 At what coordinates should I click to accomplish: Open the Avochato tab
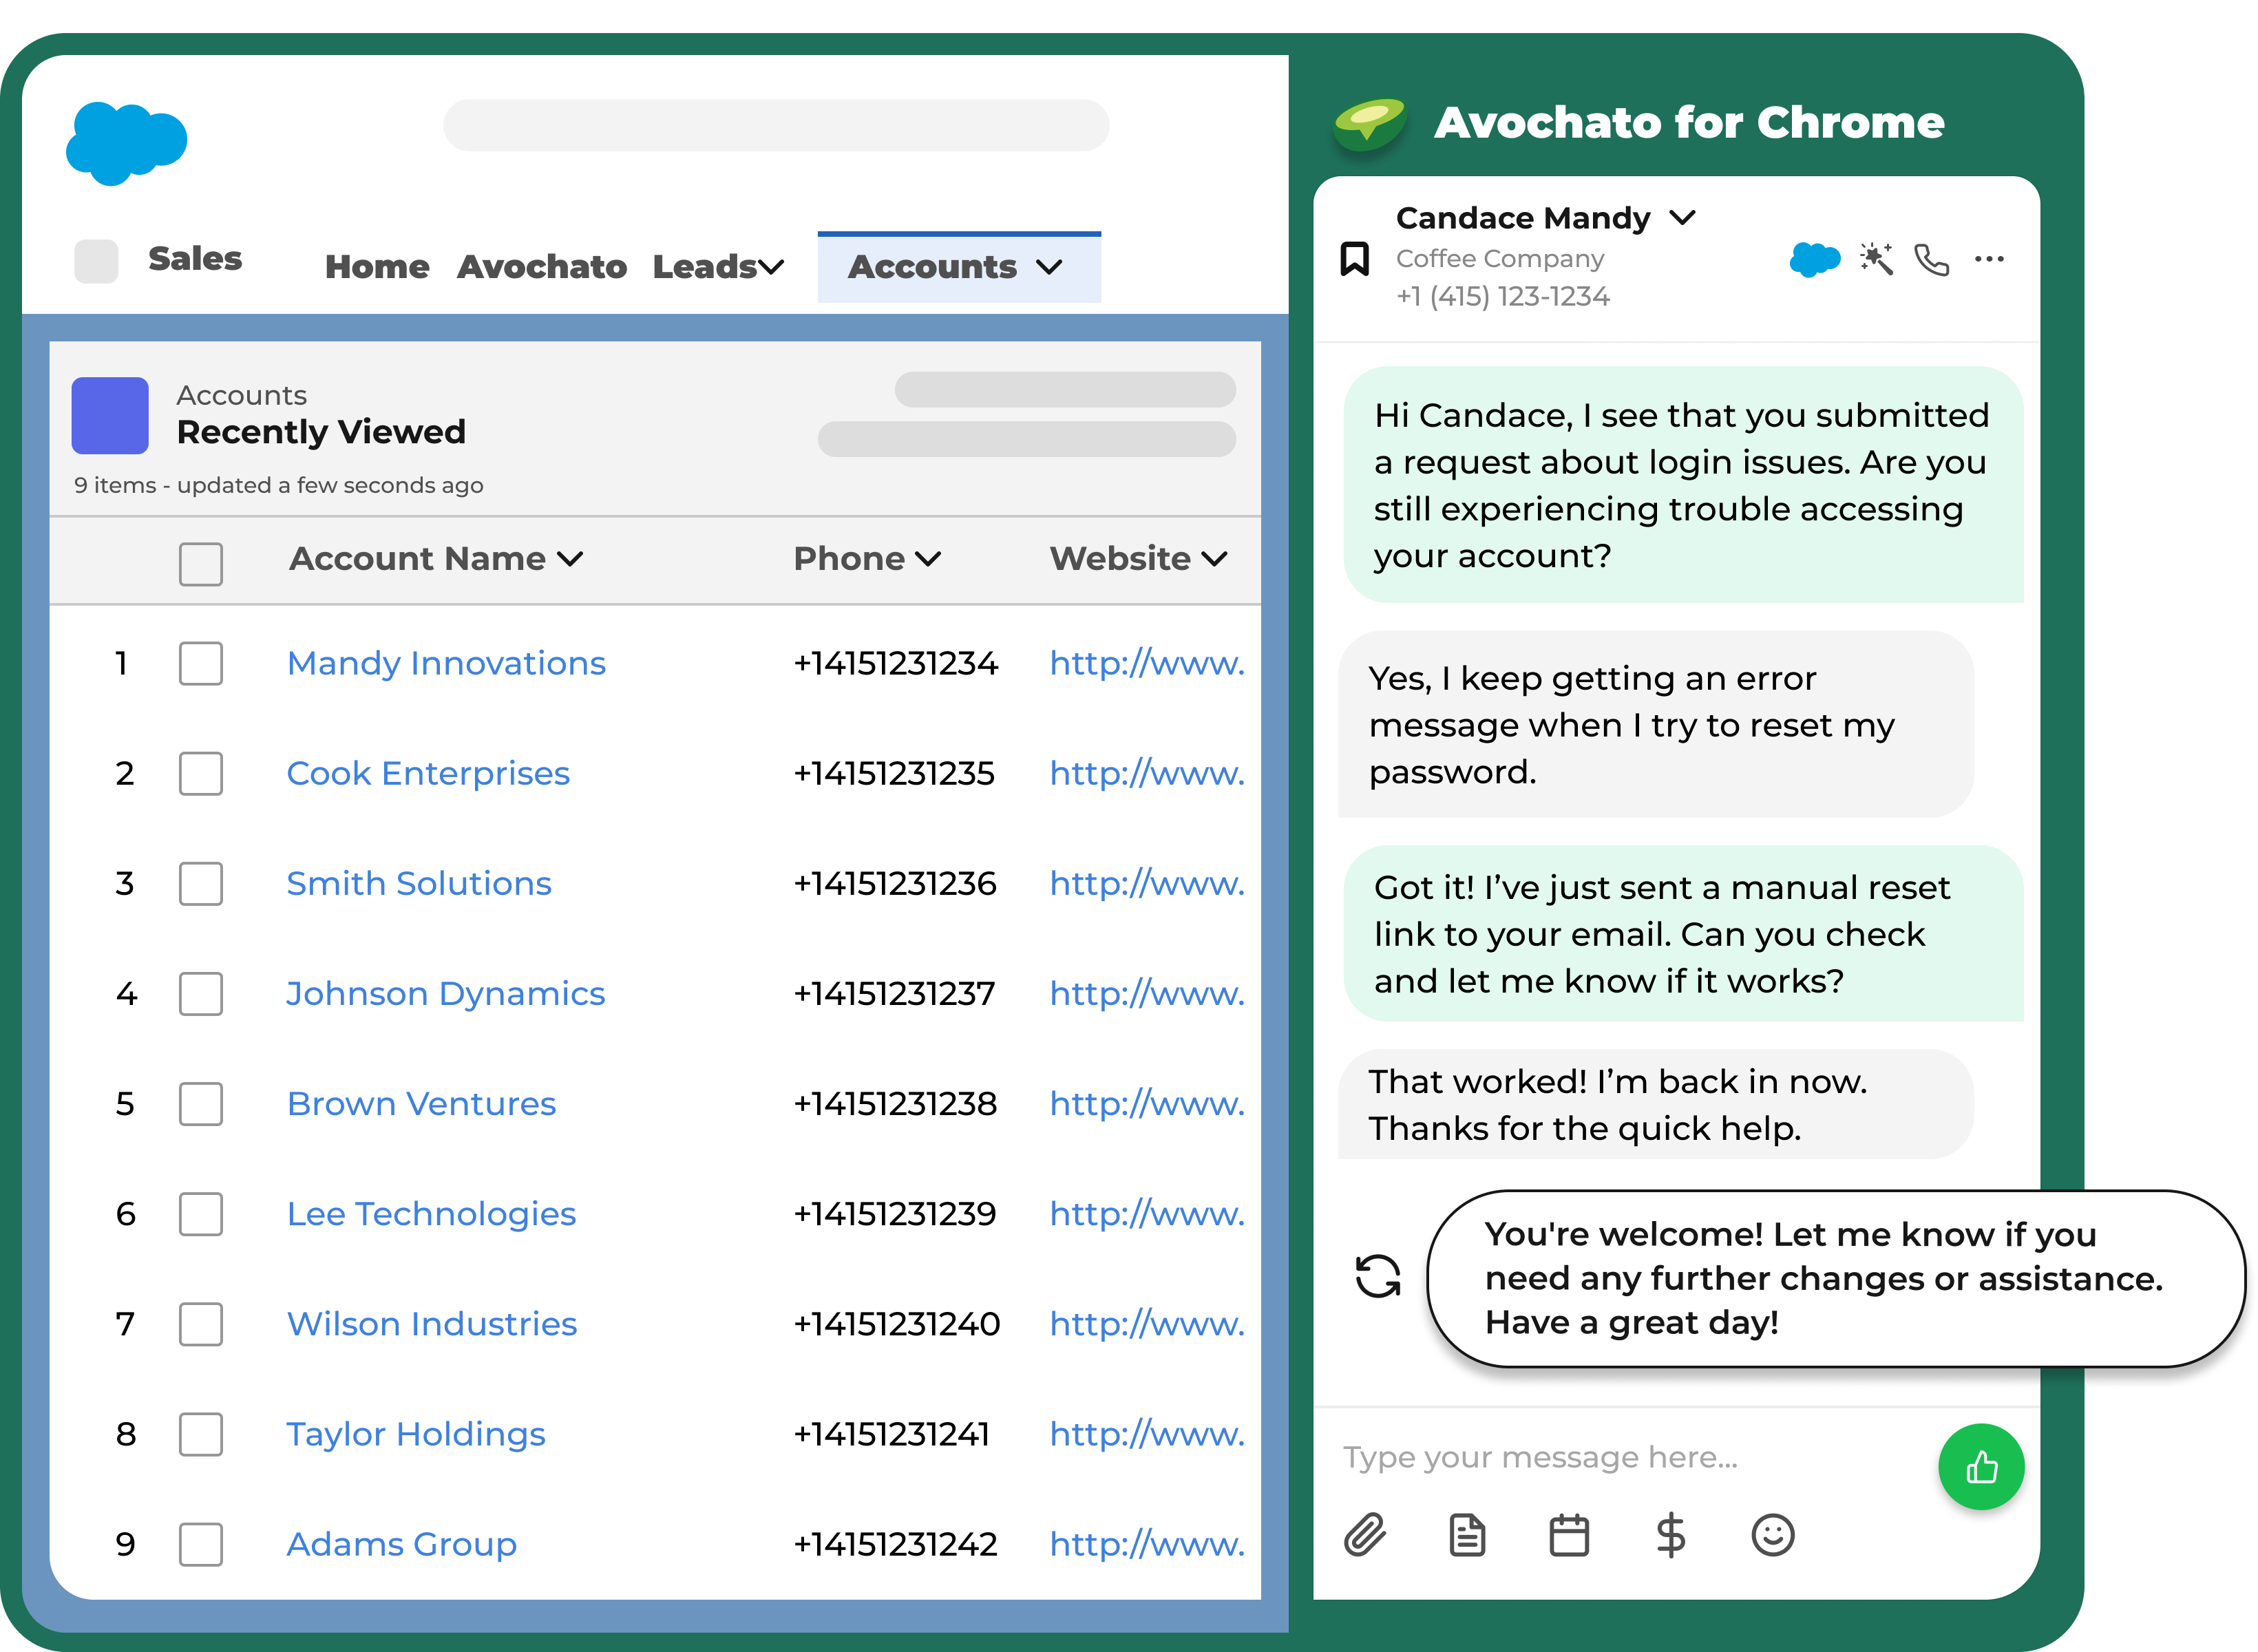pos(542,267)
